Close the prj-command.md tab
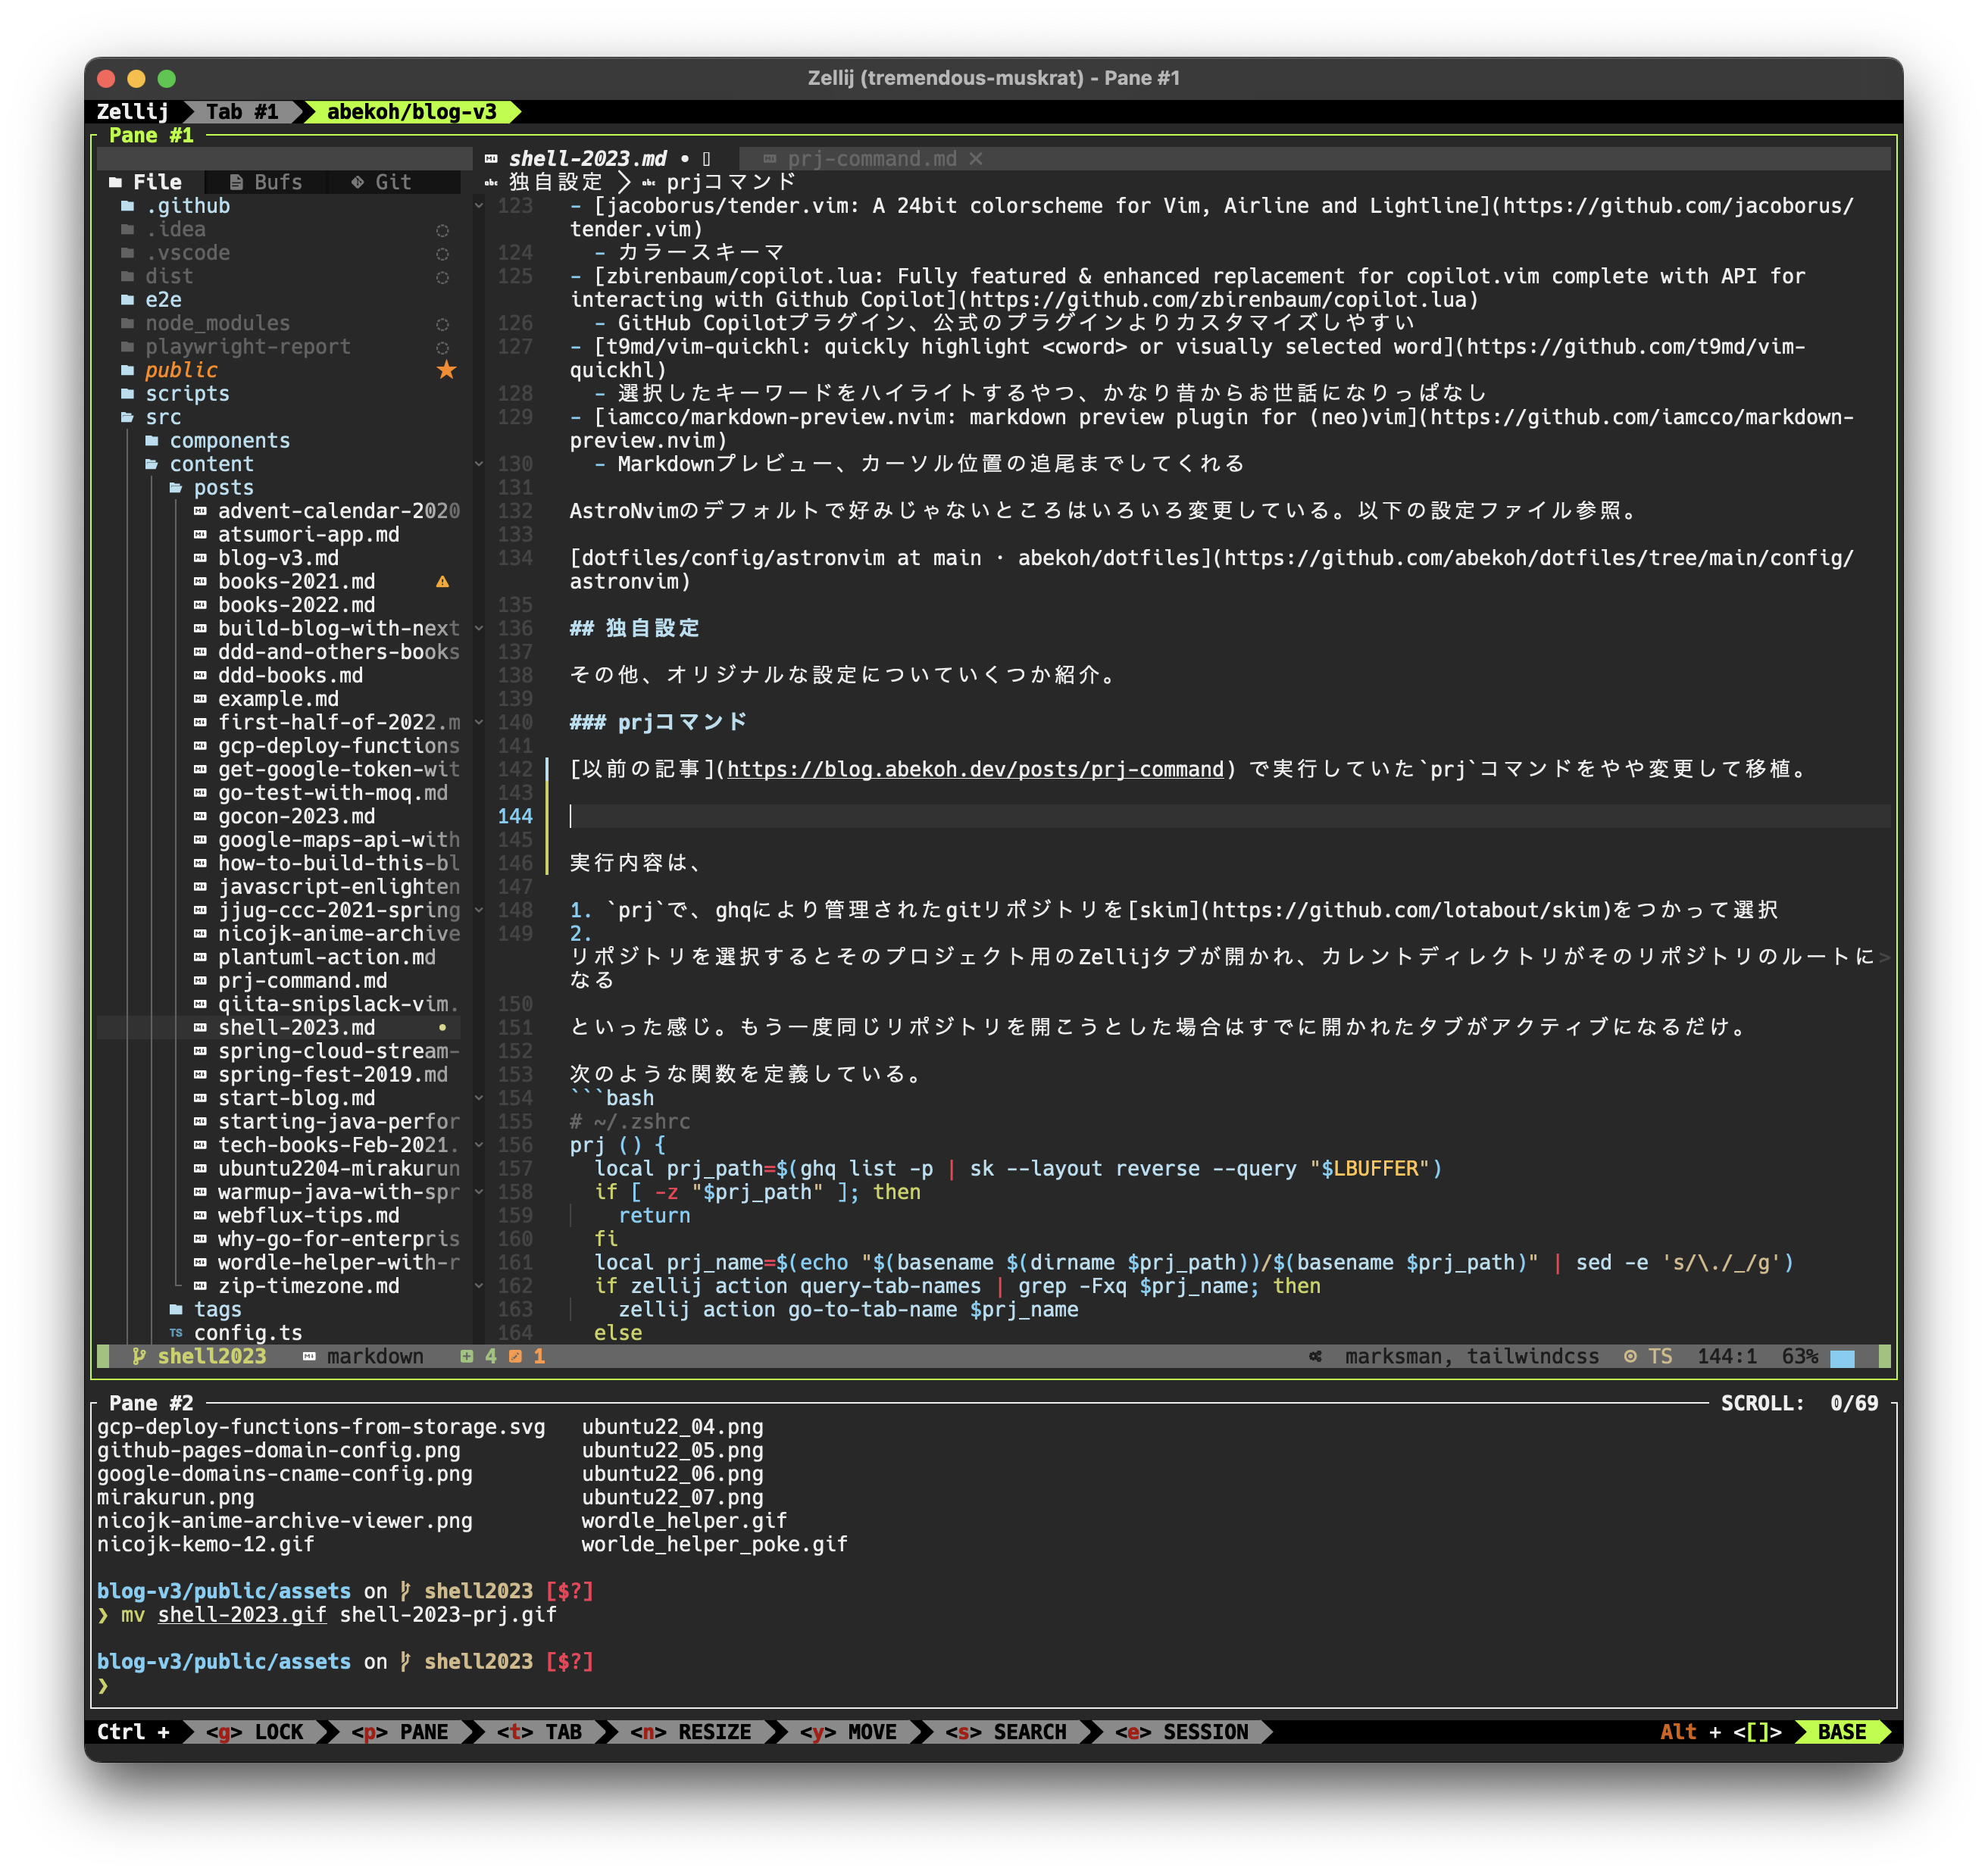The image size is (1988, 1874). tap(976, 159)
